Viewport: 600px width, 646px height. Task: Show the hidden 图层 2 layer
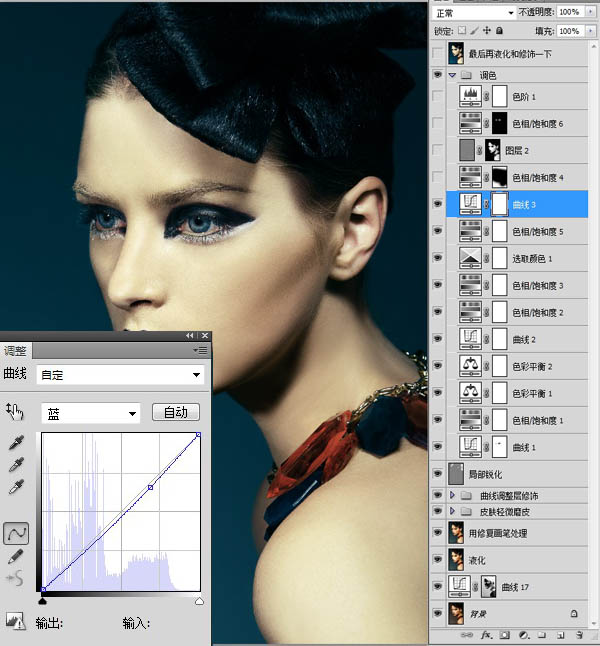coord(438,150)
